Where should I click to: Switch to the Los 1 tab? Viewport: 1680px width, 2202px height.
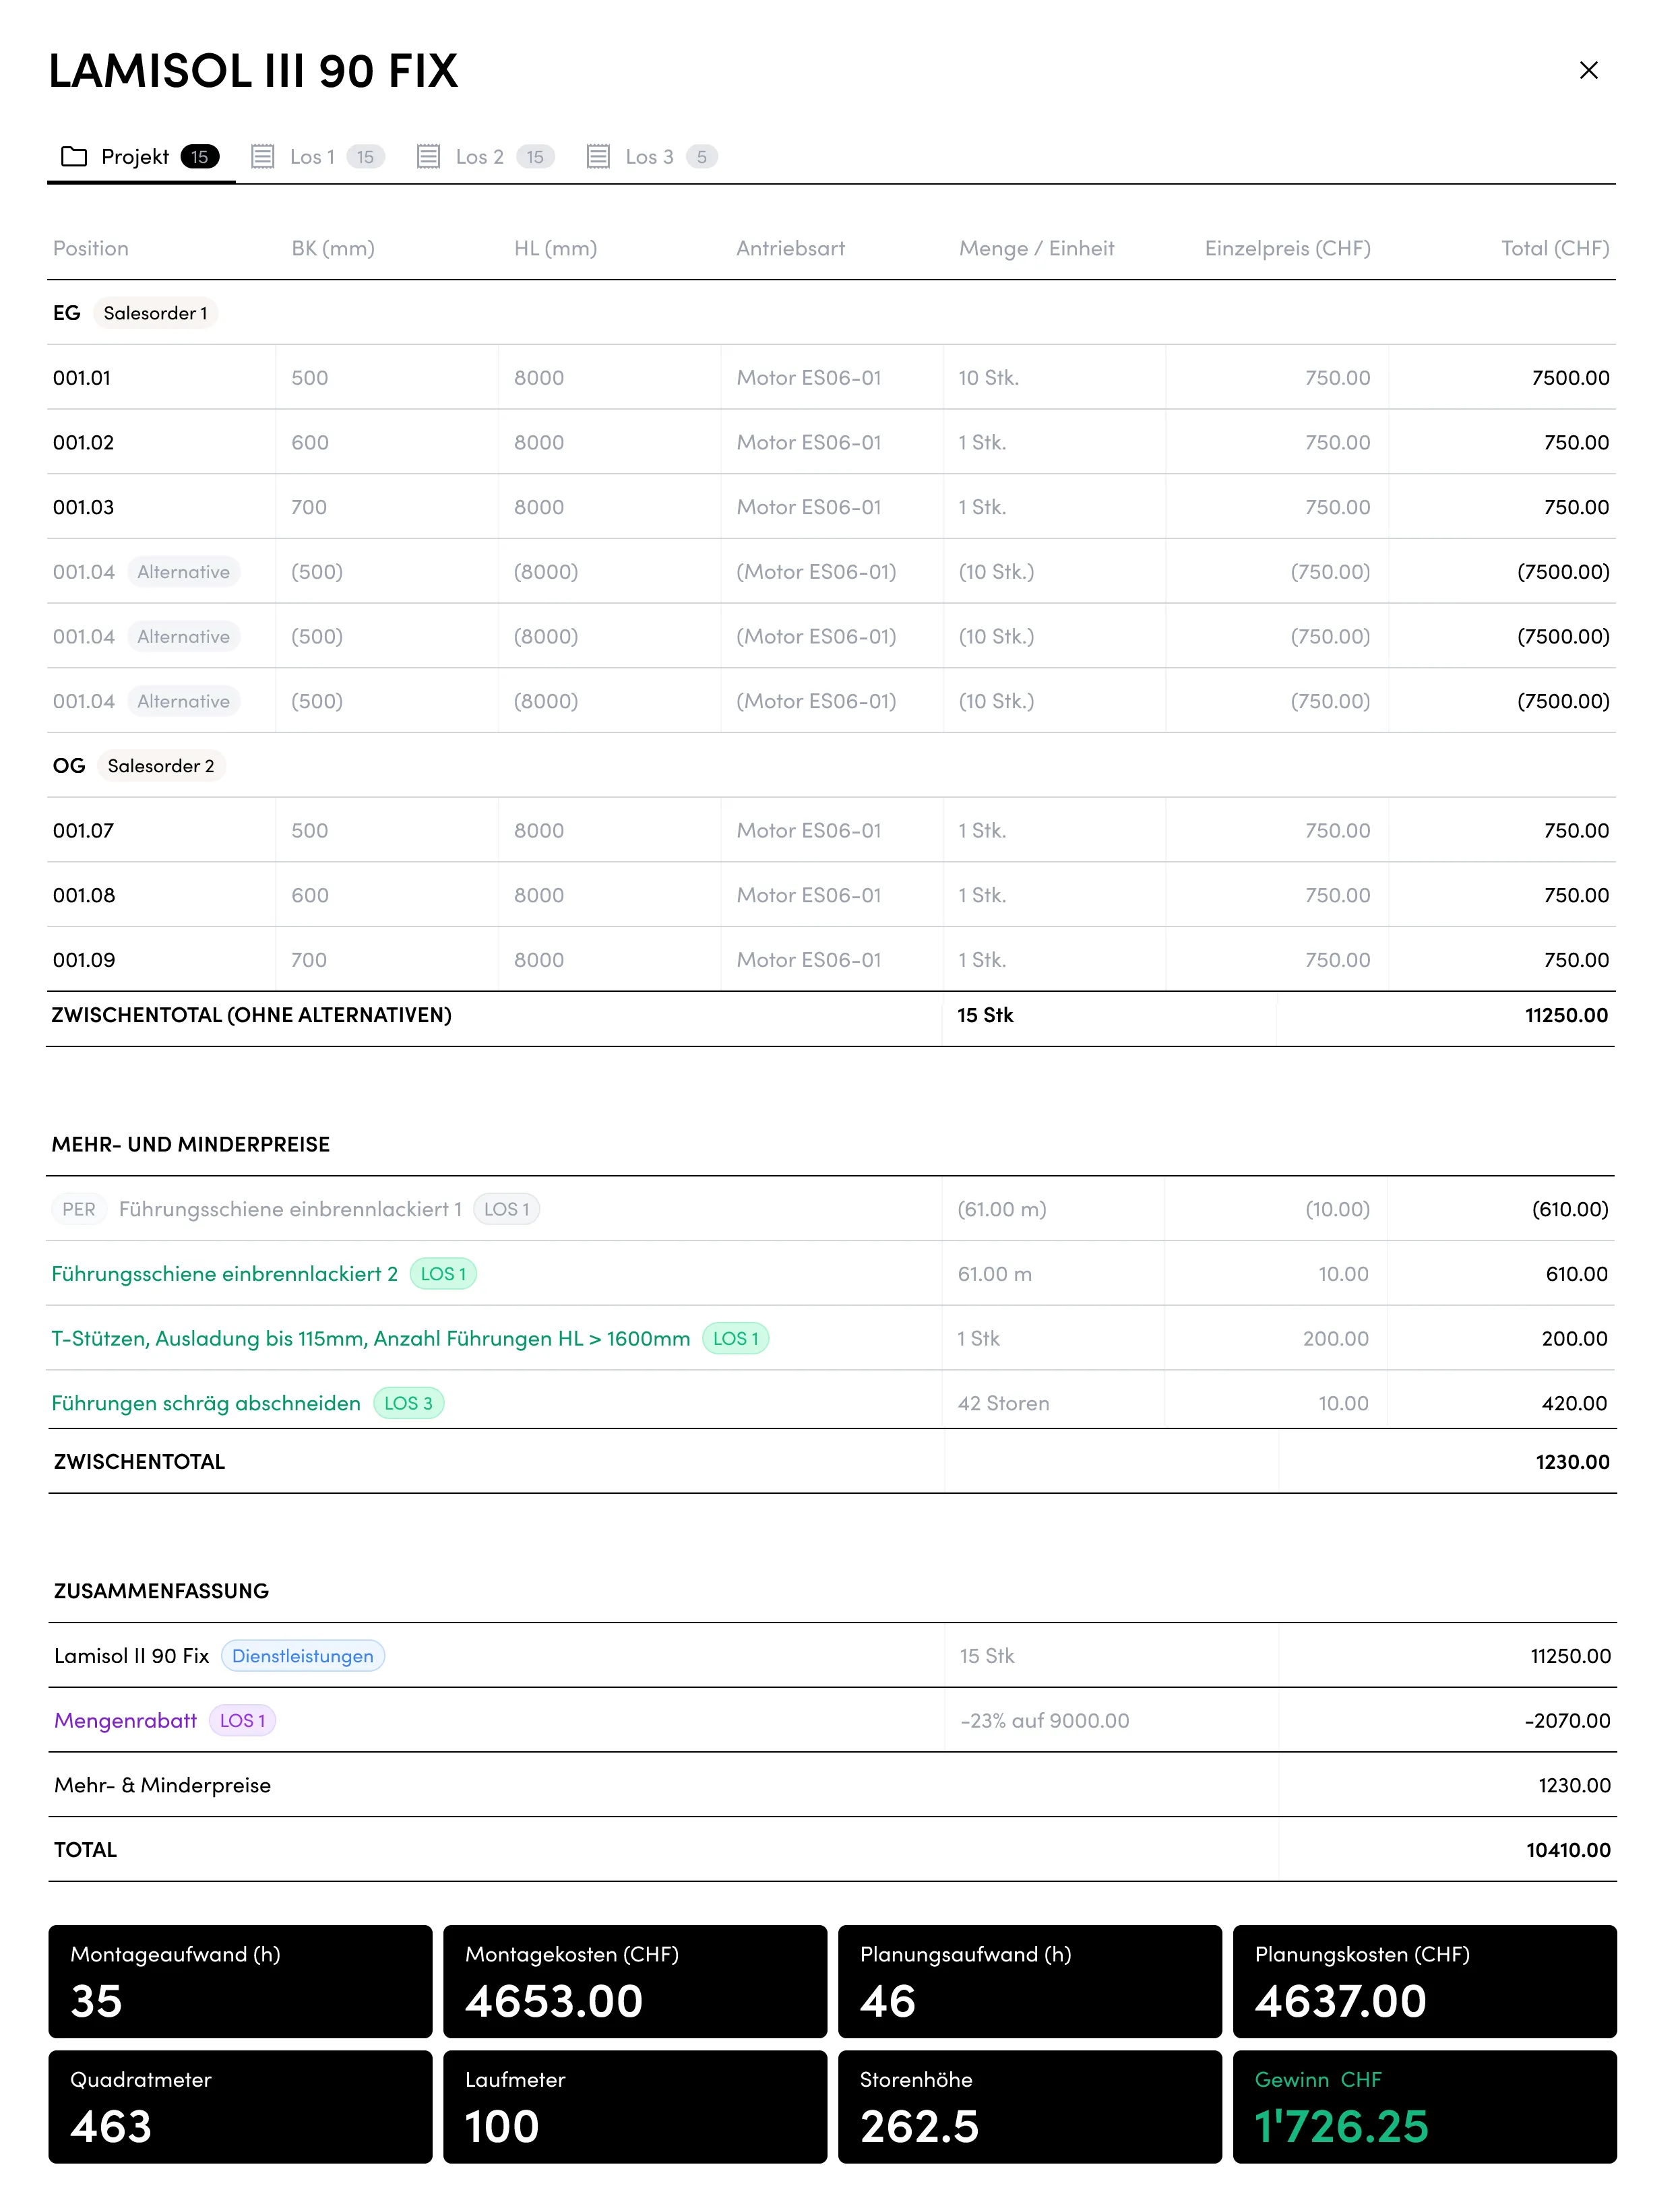click(x=313, y=156)
